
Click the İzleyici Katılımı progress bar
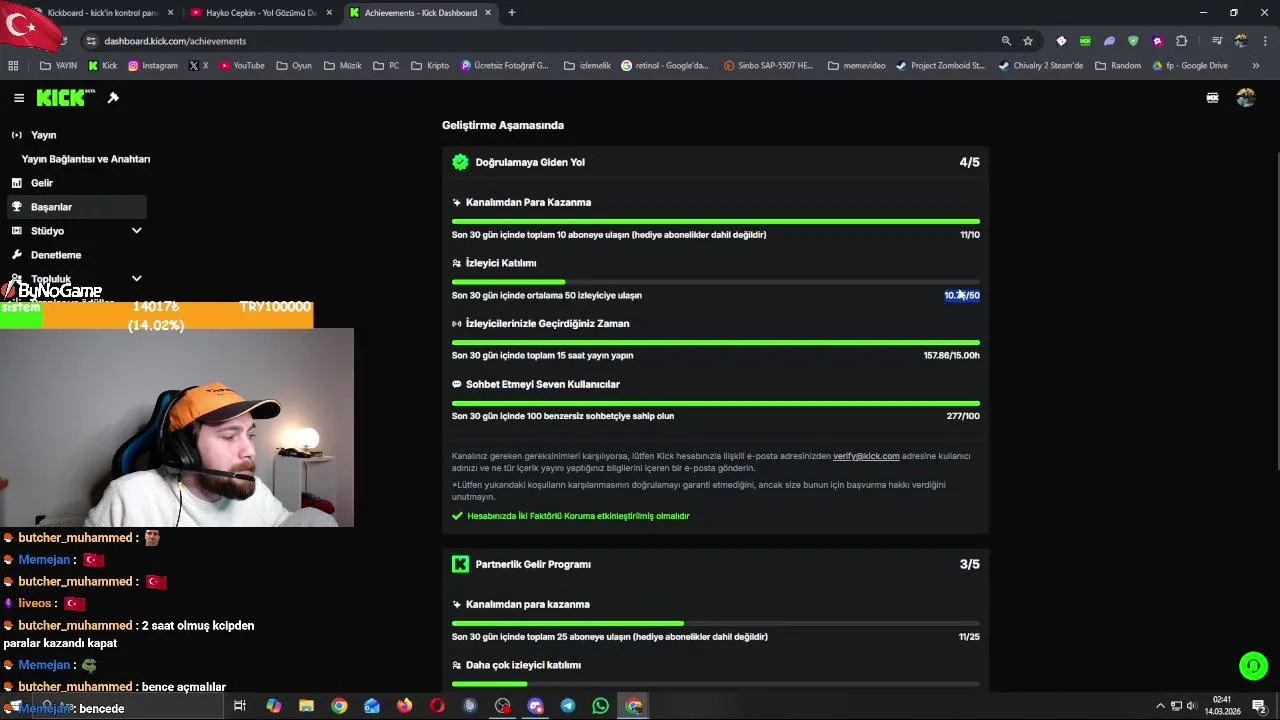[x=716, y=282]
